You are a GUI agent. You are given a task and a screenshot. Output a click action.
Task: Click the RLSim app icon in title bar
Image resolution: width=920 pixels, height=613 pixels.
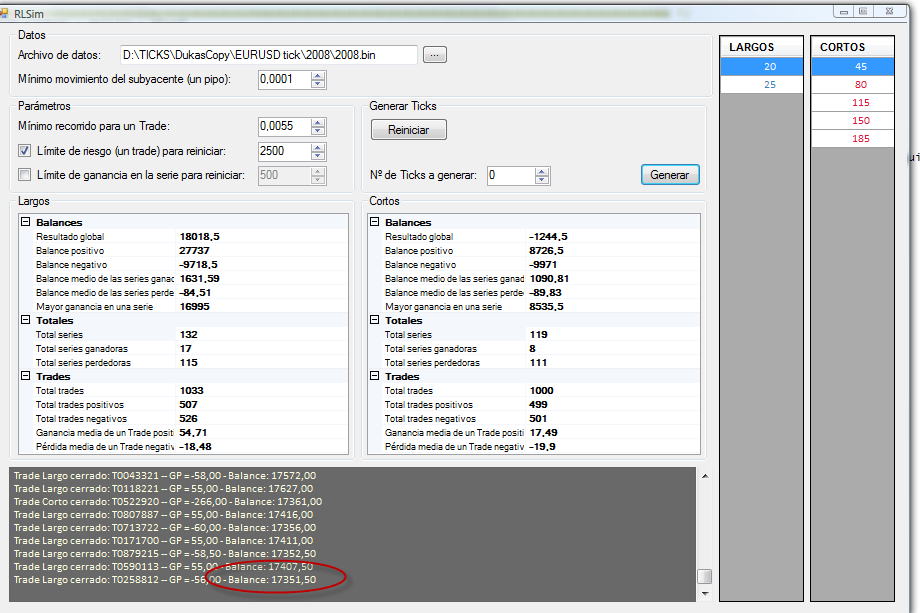tap(6, 11)
